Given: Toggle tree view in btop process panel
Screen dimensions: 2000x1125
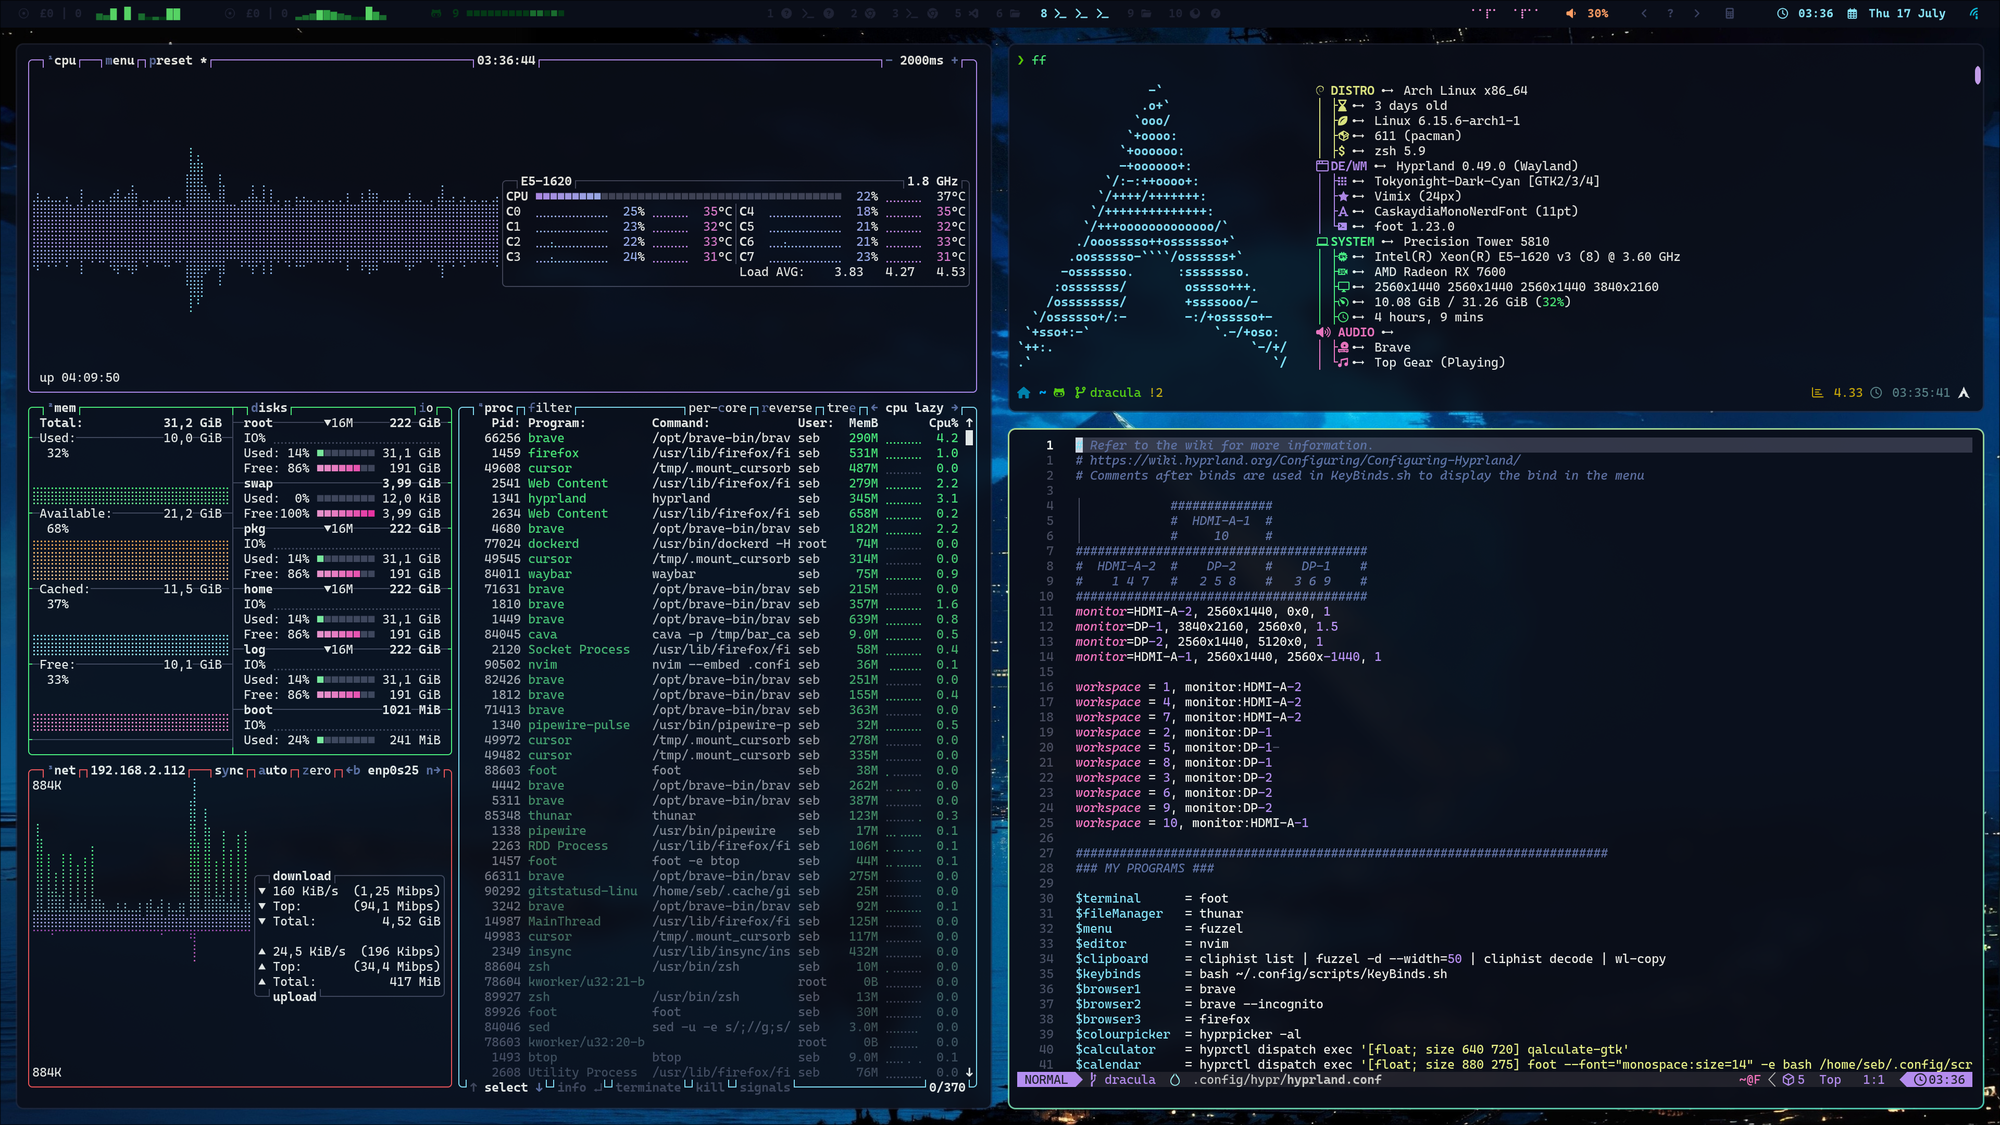Looking at the screenshot, I should click(840, 408).
